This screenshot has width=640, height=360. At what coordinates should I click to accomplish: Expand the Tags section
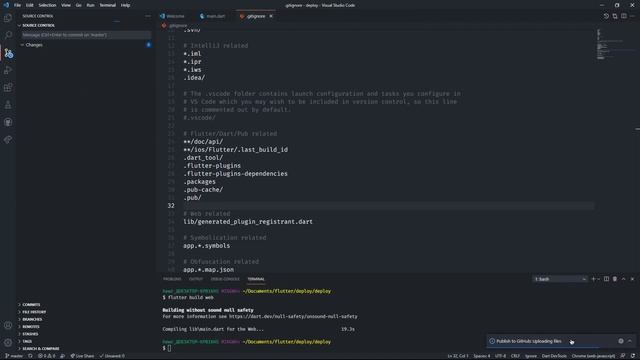[27, 341]
